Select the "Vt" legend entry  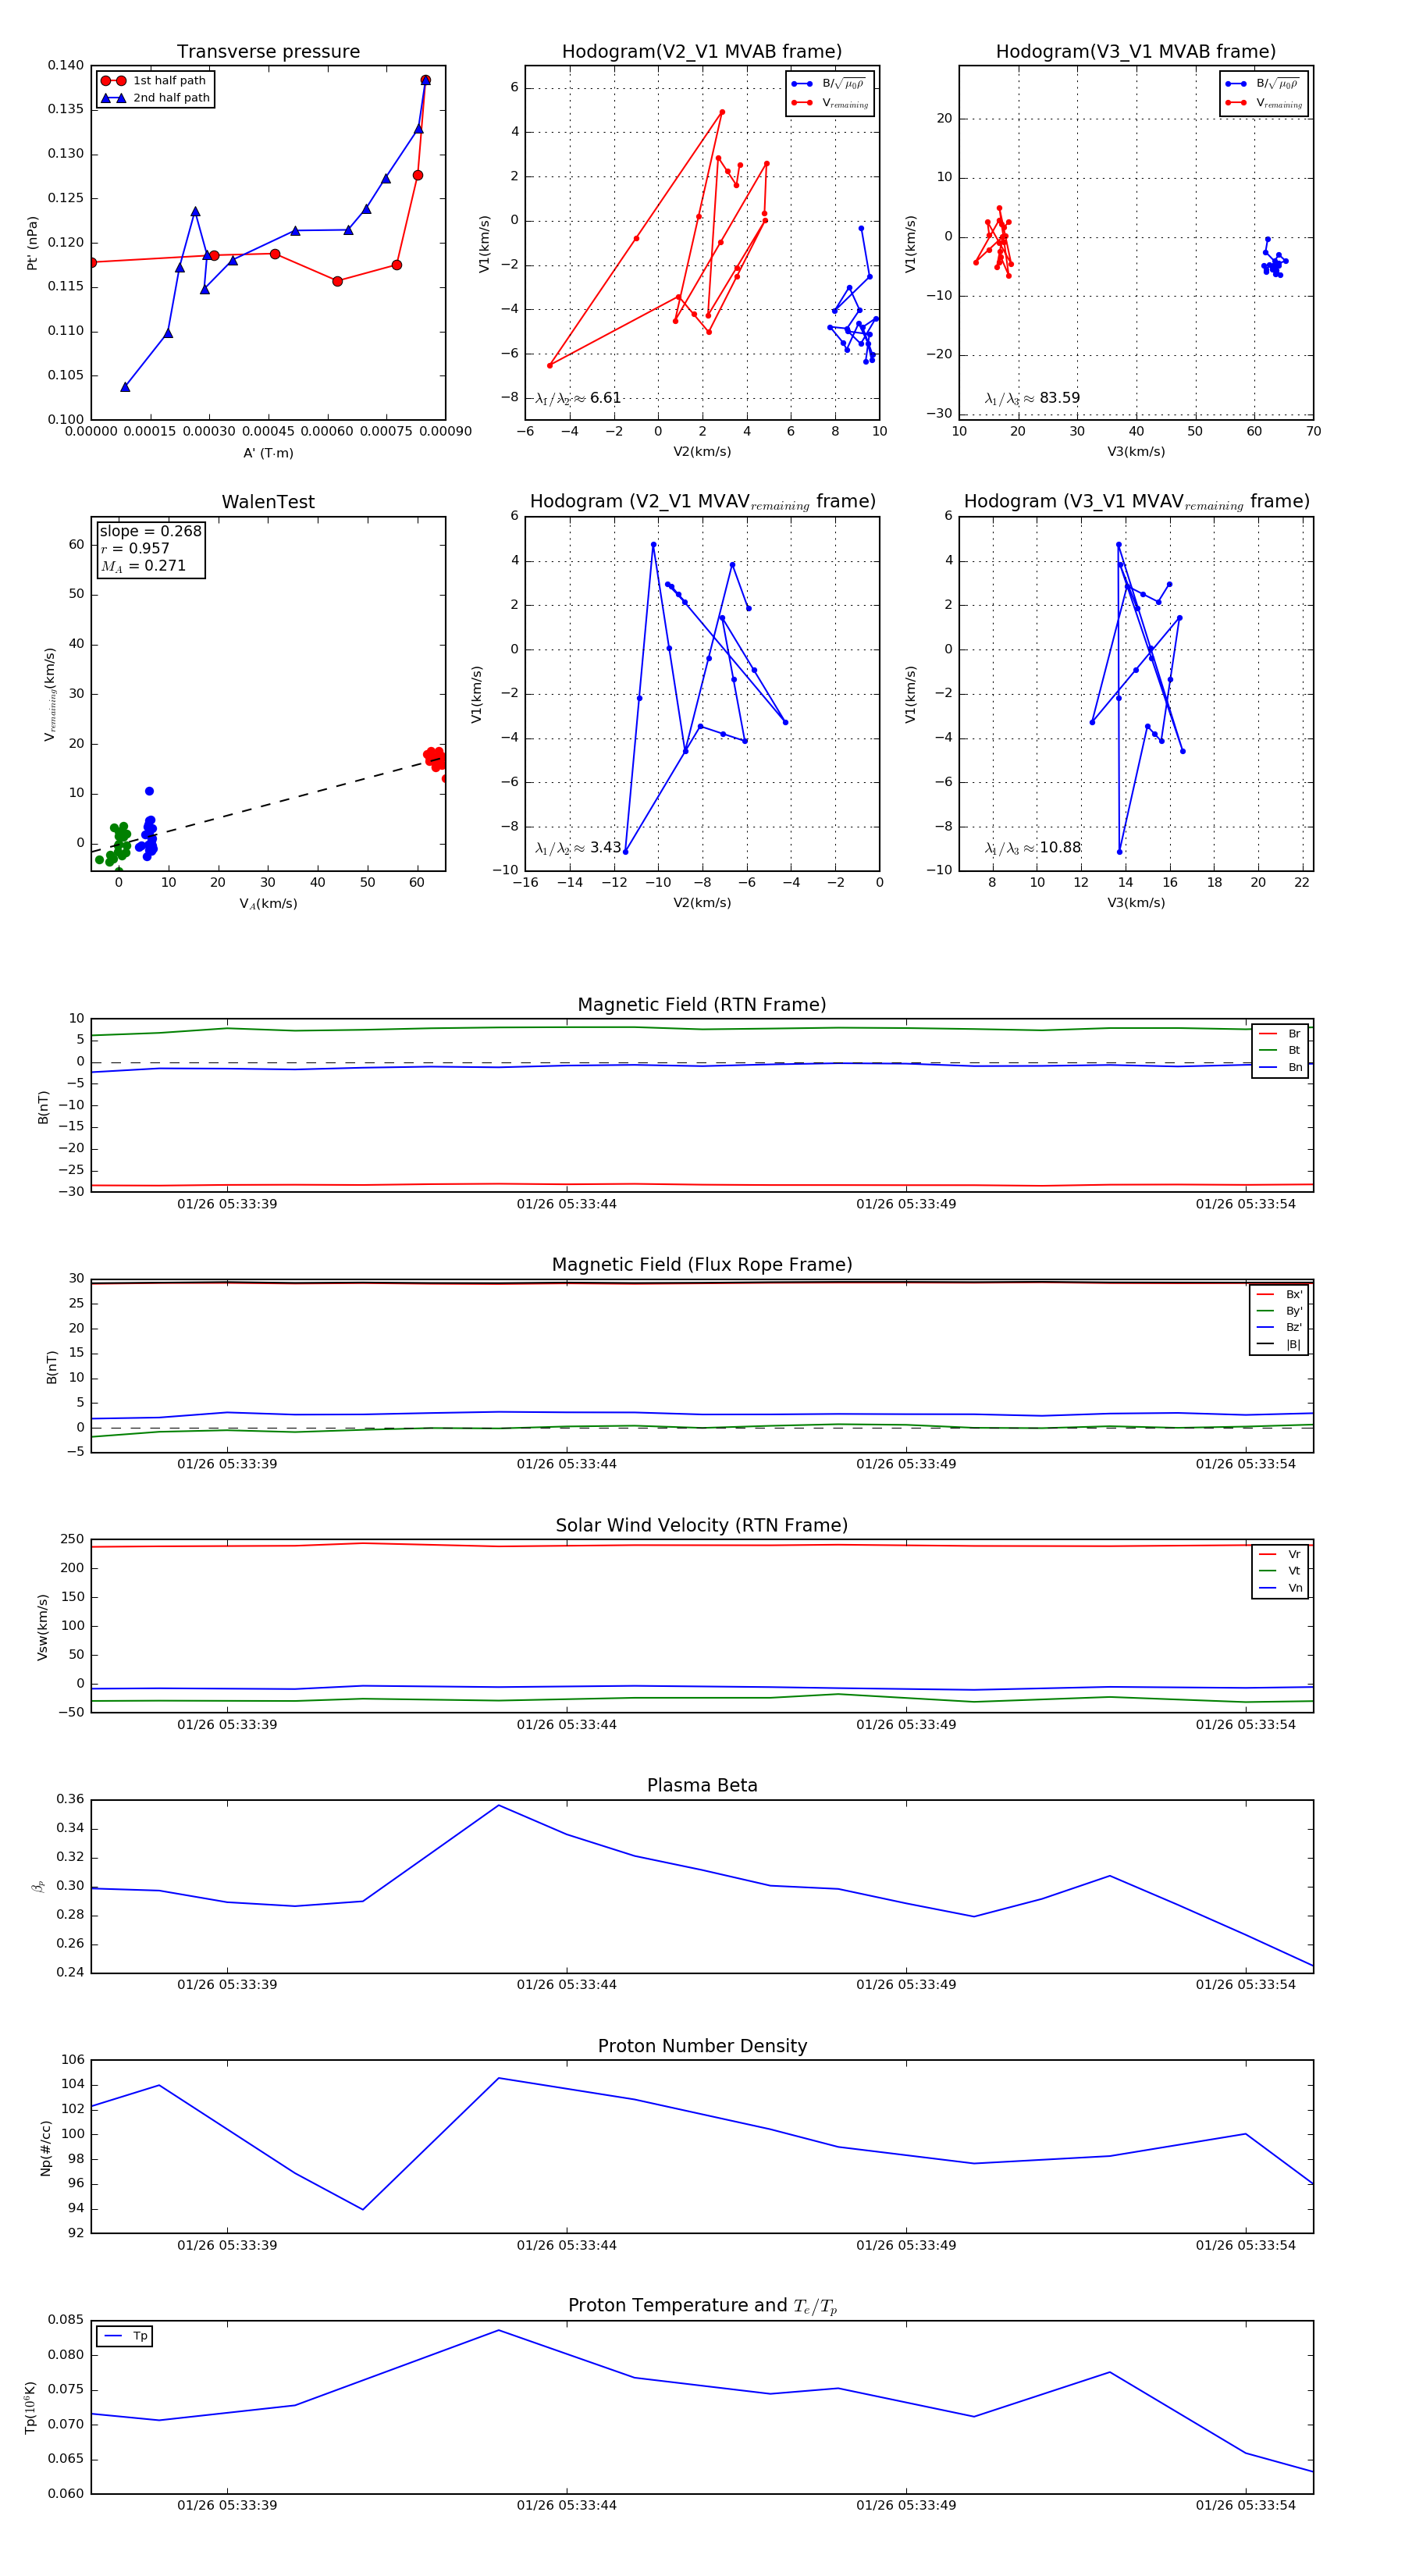(x=1280, y=1571)
